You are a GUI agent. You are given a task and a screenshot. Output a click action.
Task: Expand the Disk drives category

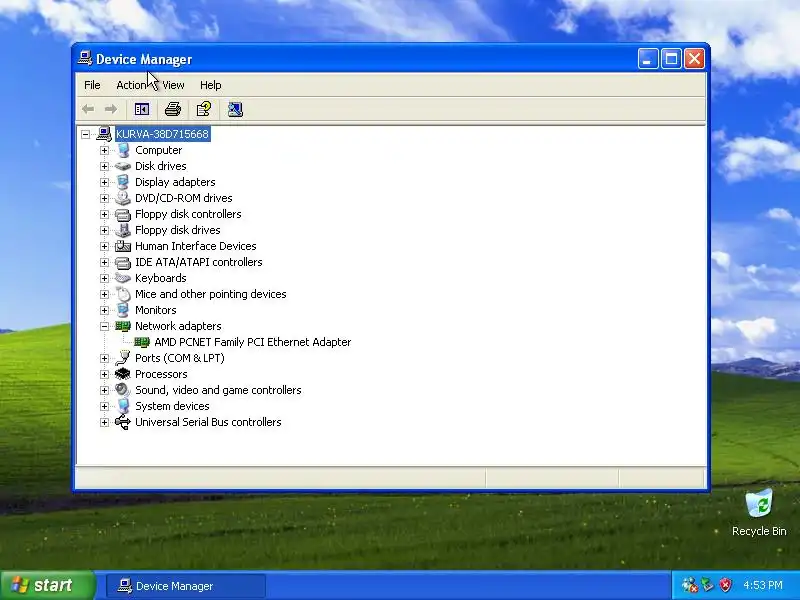click(x=105, y=166)
